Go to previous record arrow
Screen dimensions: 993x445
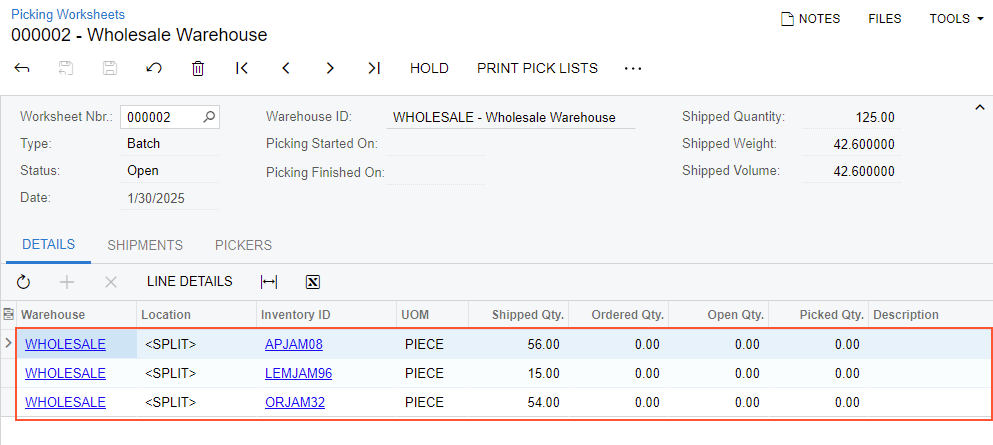click(x=286, y=68)
